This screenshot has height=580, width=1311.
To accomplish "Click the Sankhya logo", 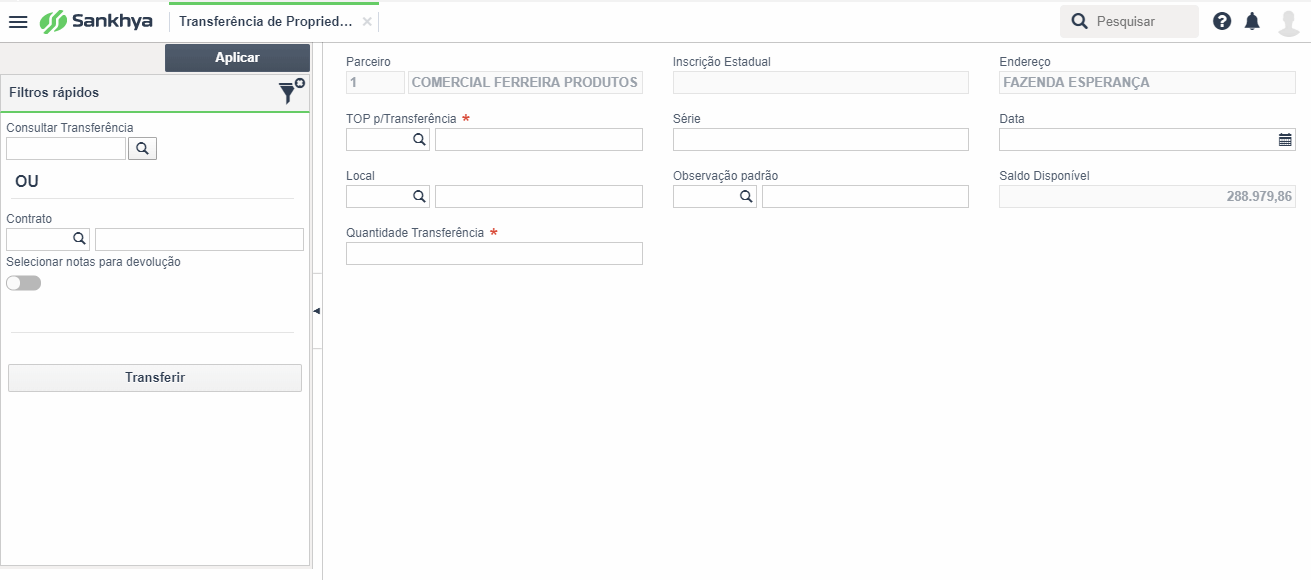I will tap(96, 21).
